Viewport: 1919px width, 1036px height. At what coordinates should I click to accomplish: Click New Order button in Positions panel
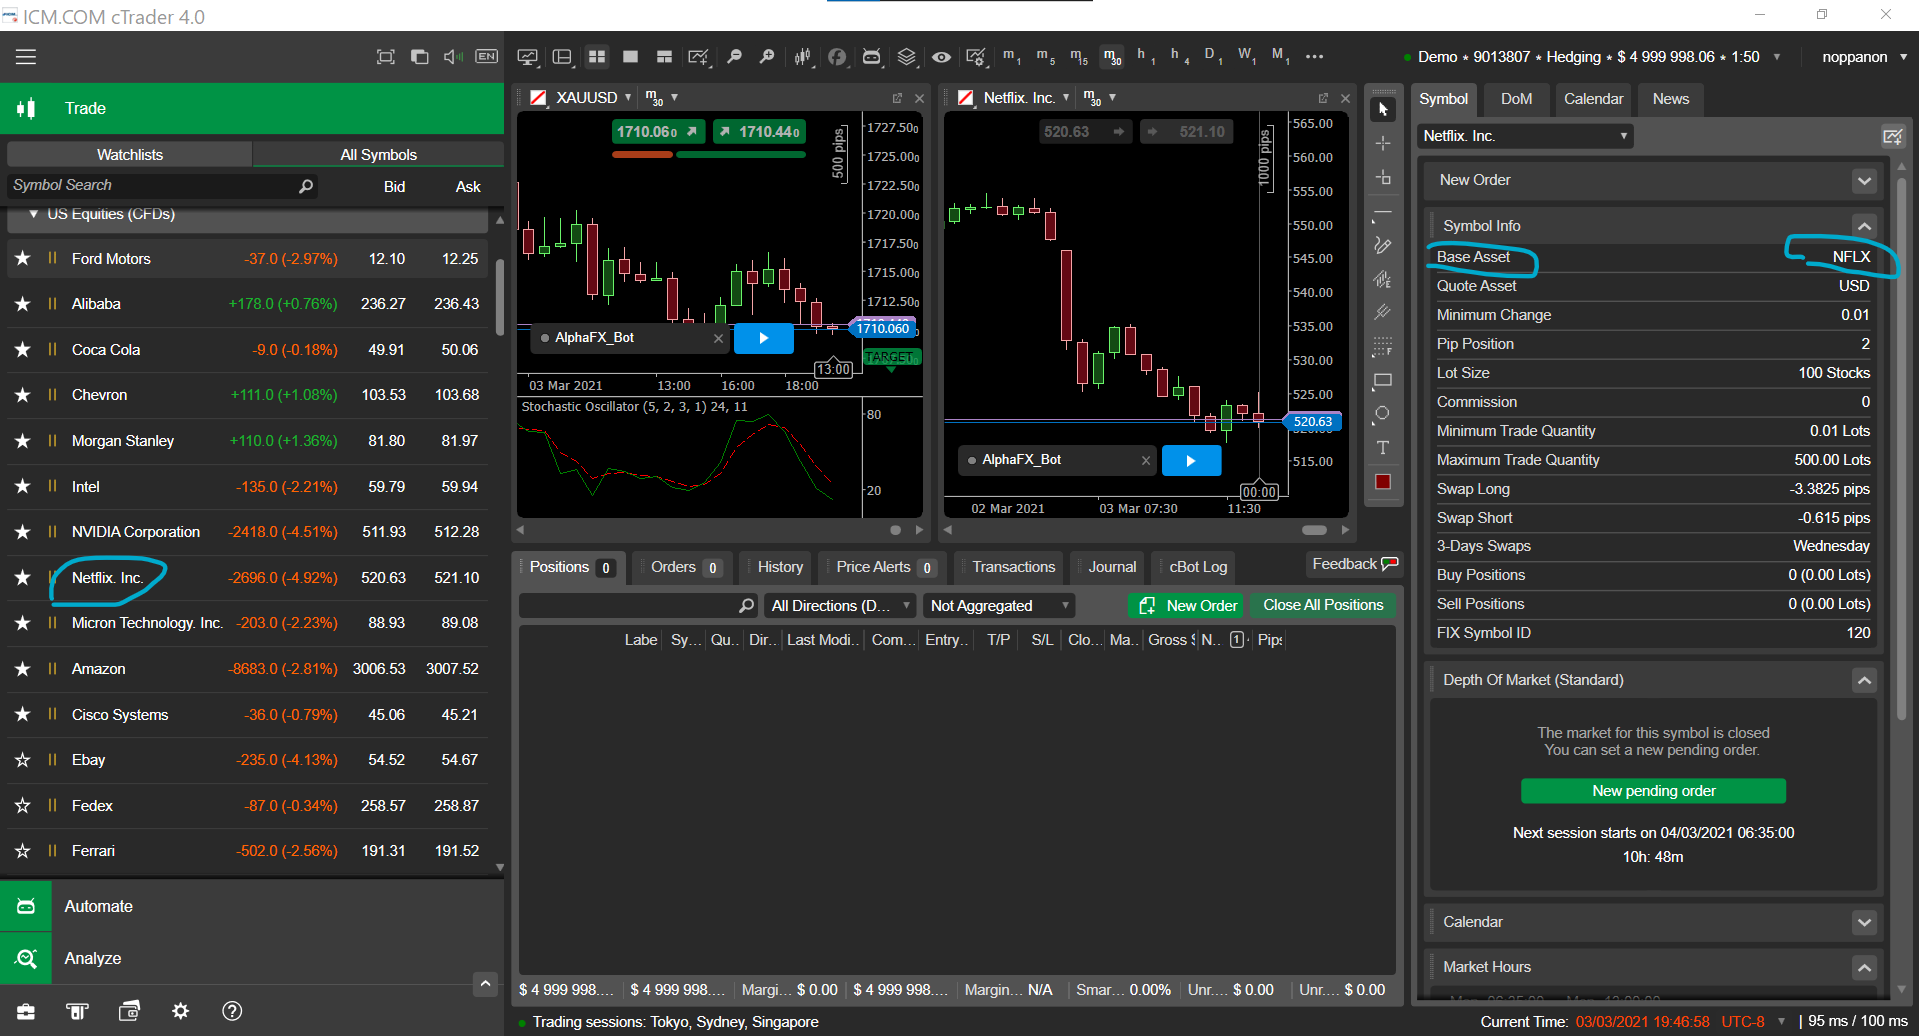[x=1187, y=605]
